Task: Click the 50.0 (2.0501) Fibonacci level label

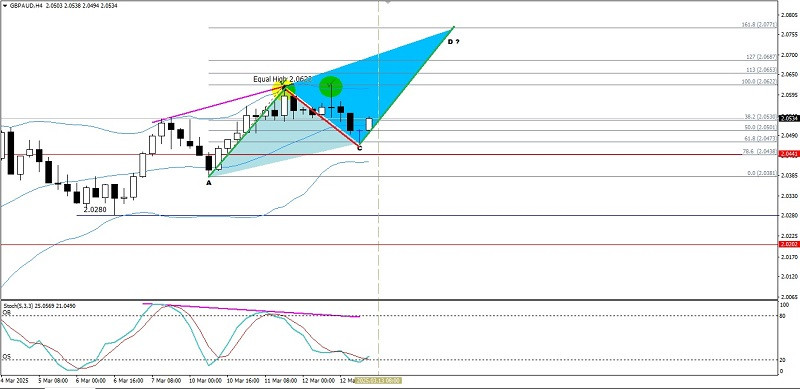Action: point(761,127)
